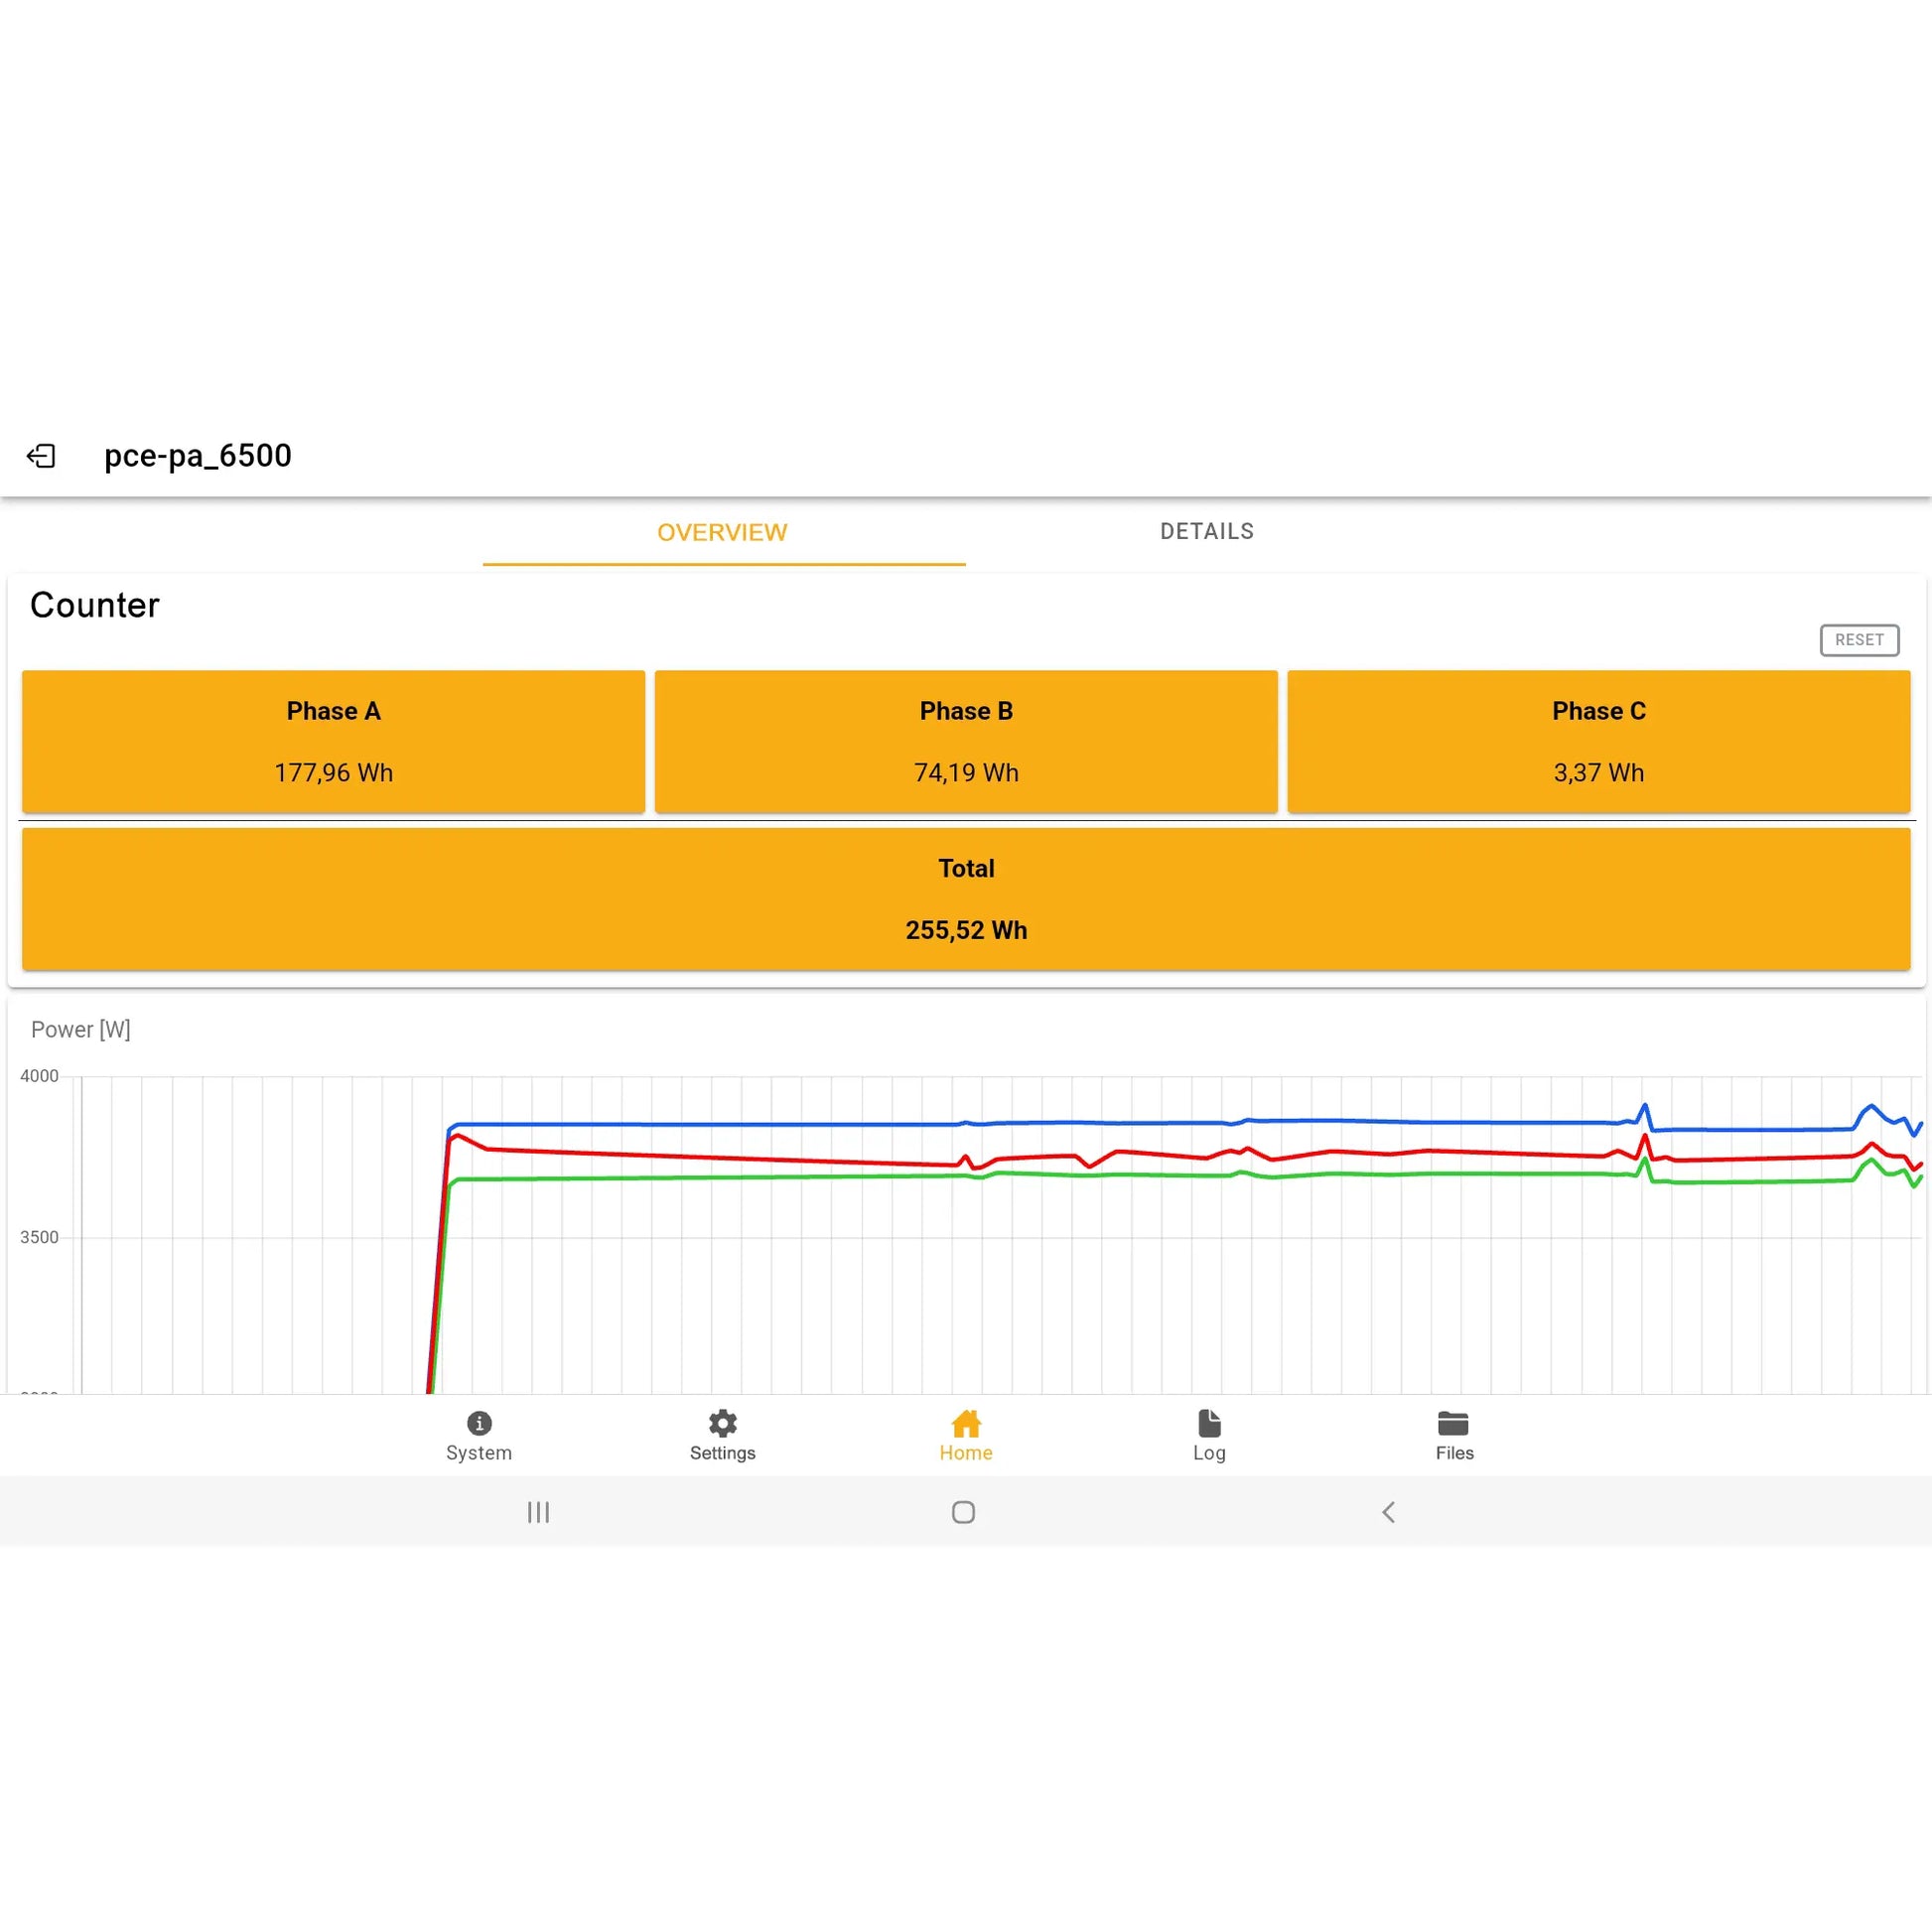
Task: Tap Android back arrow button
Action: coord(1388,1512)
